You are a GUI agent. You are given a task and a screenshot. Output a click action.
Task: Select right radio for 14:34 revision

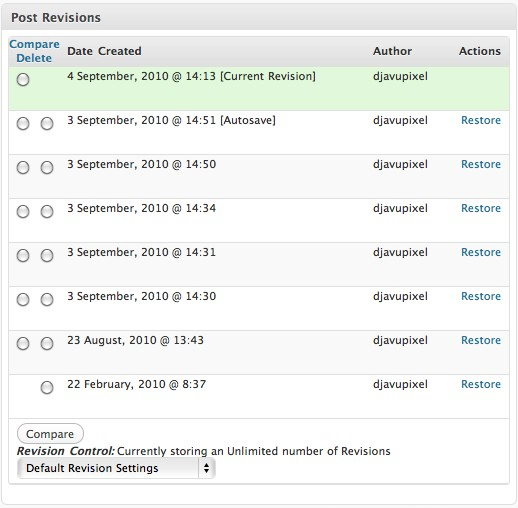pos(47,212)
